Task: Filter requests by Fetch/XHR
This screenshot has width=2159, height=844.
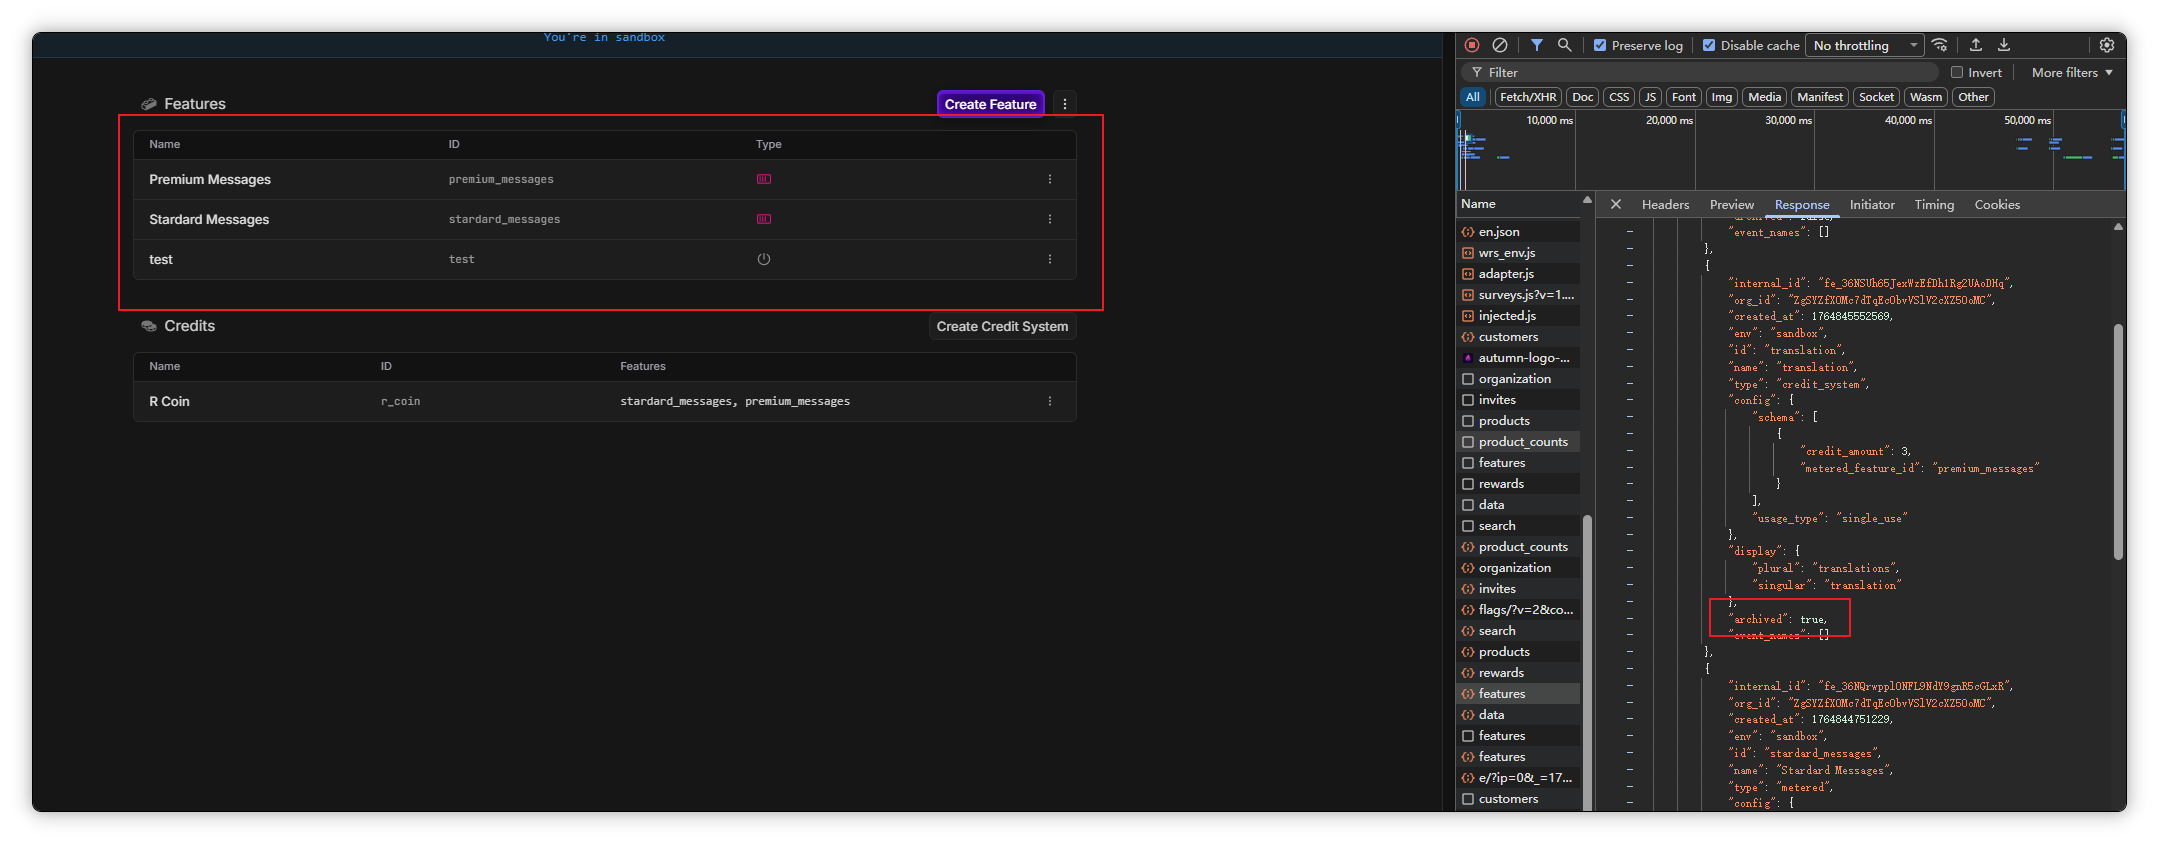Action: (x=1528, y=97)
